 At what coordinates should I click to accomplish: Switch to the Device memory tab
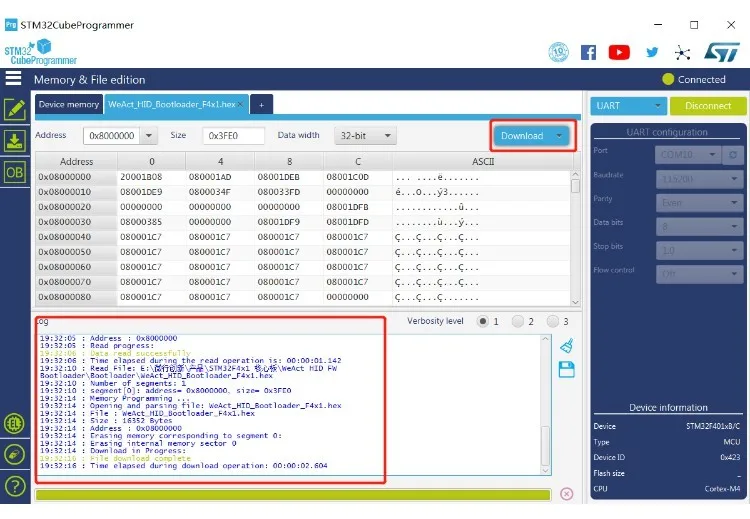tap(68, 104)
